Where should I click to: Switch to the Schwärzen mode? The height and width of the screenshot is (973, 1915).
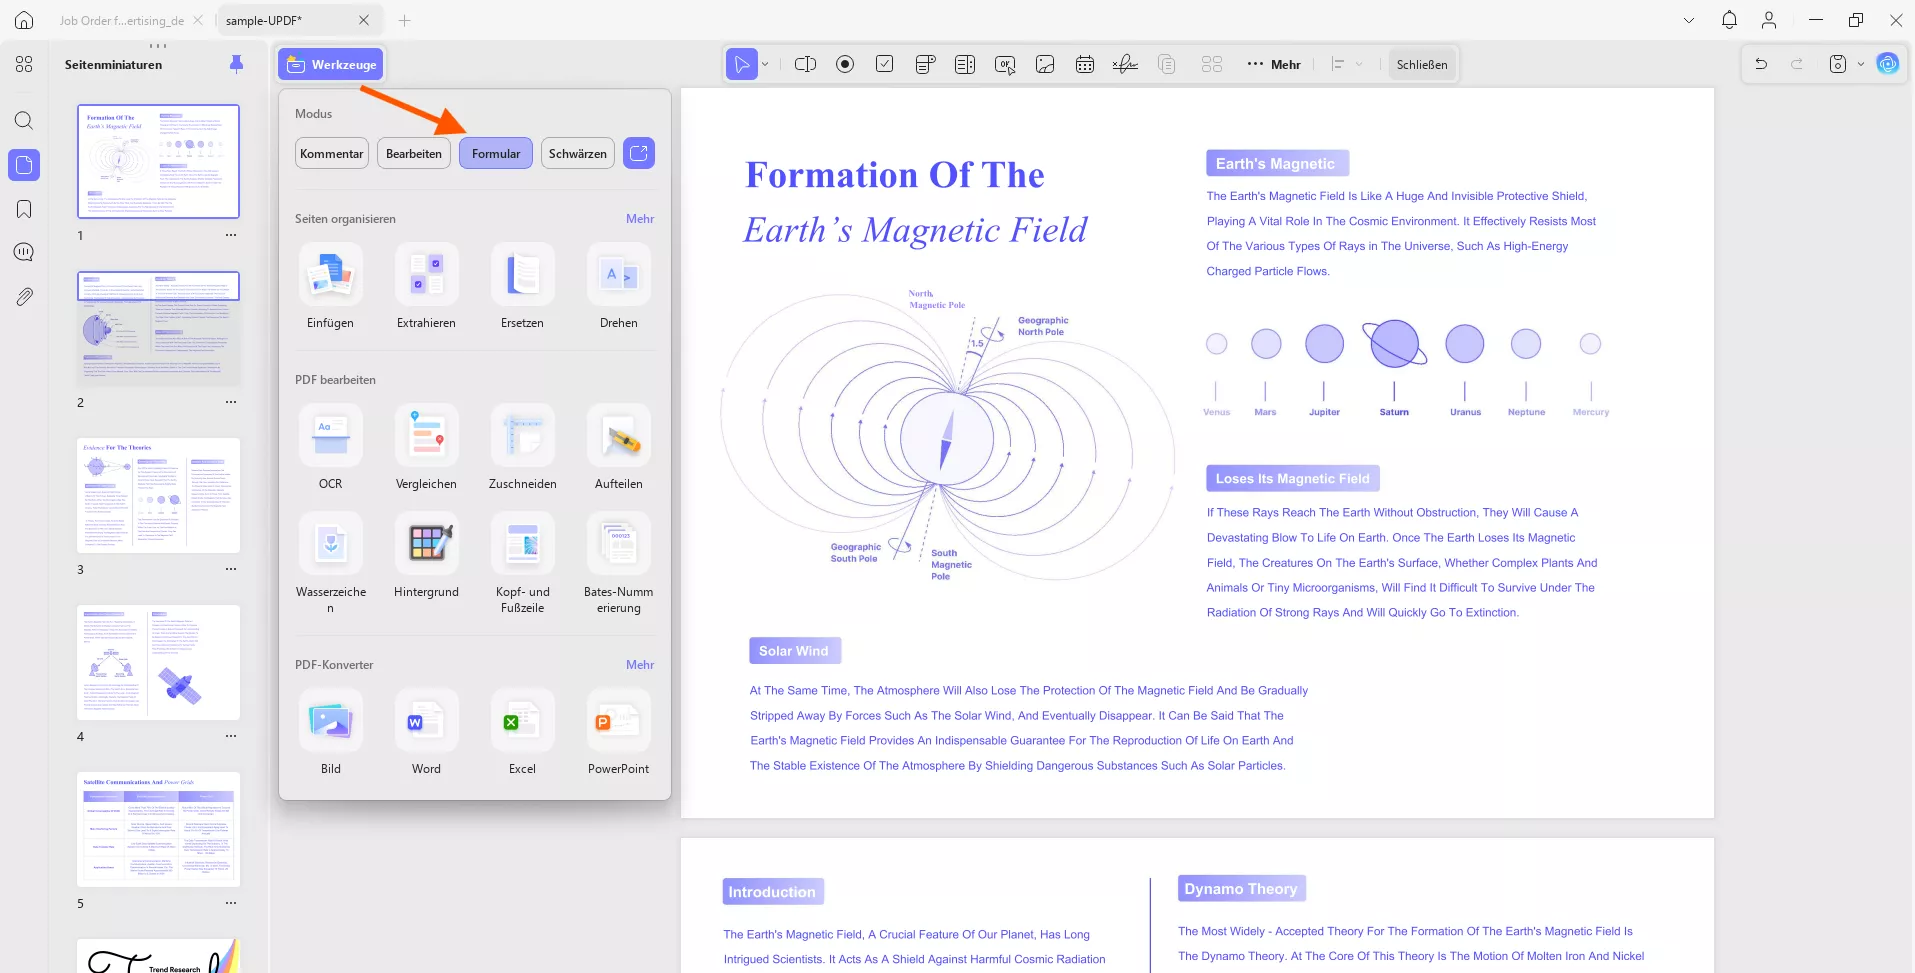[578, 153]
